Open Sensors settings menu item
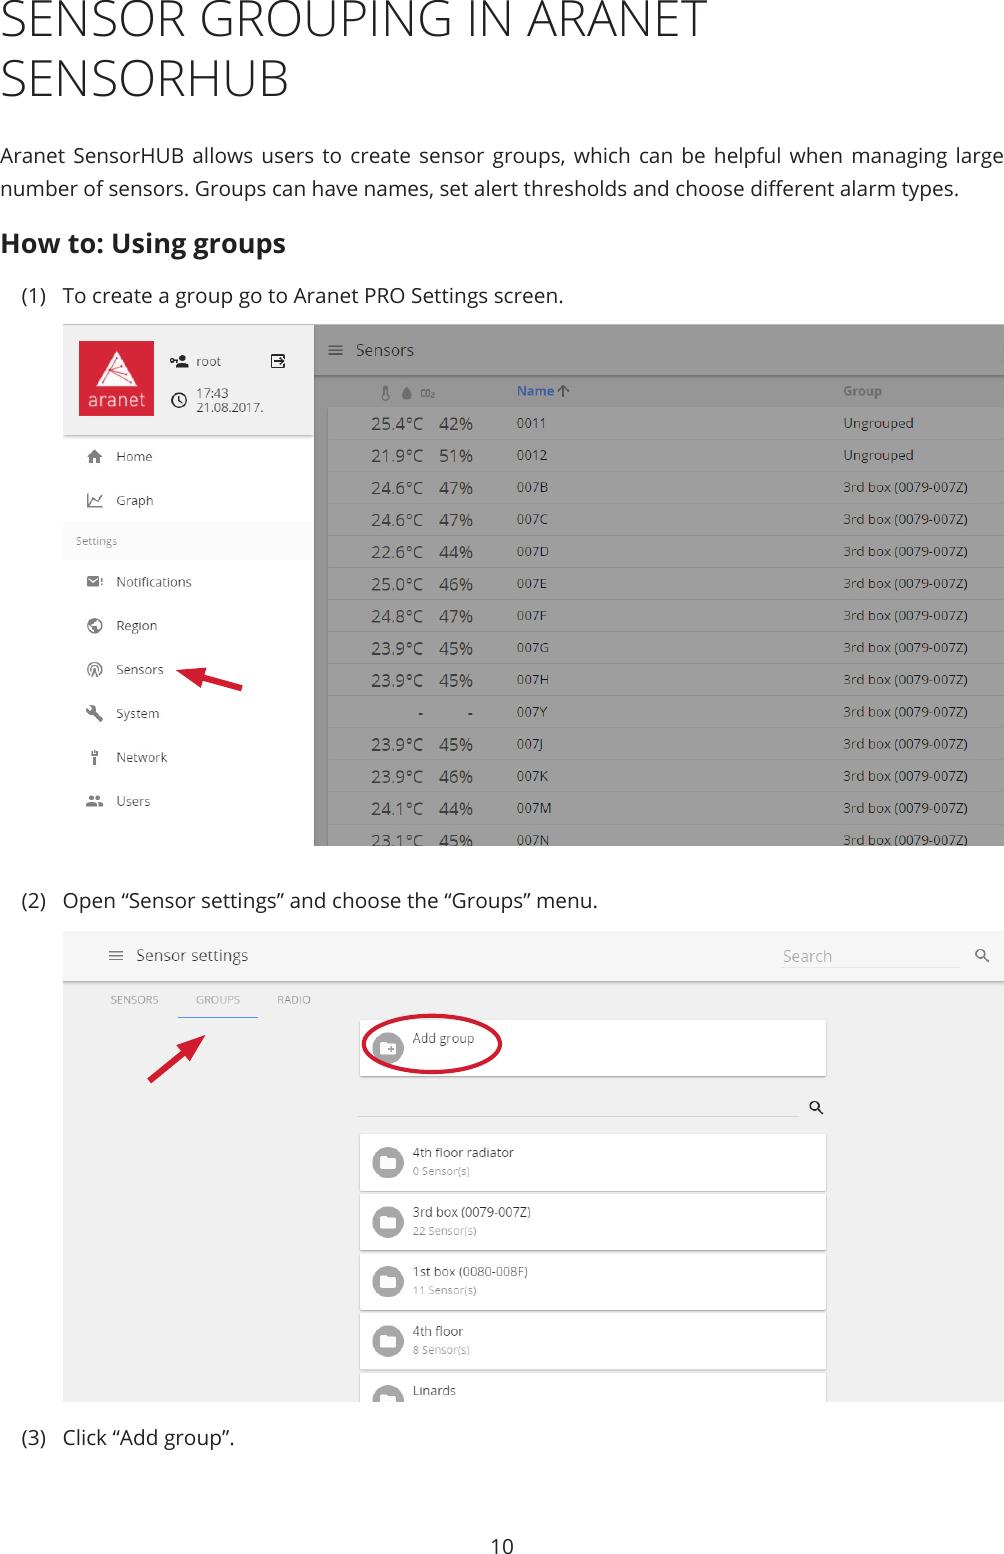1004x1554 pixels. 188,669
